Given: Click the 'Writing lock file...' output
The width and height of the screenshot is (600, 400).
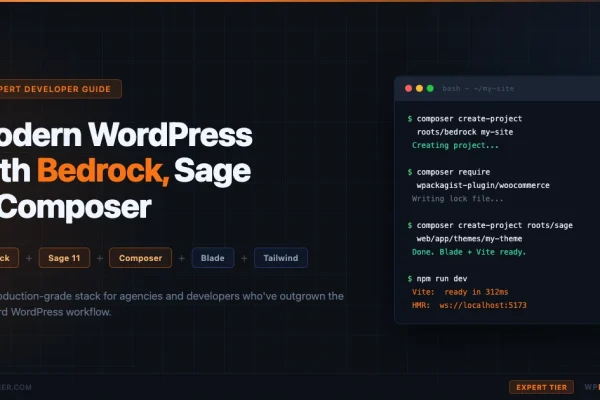Looking at the screenshot, I should point(458,199).
